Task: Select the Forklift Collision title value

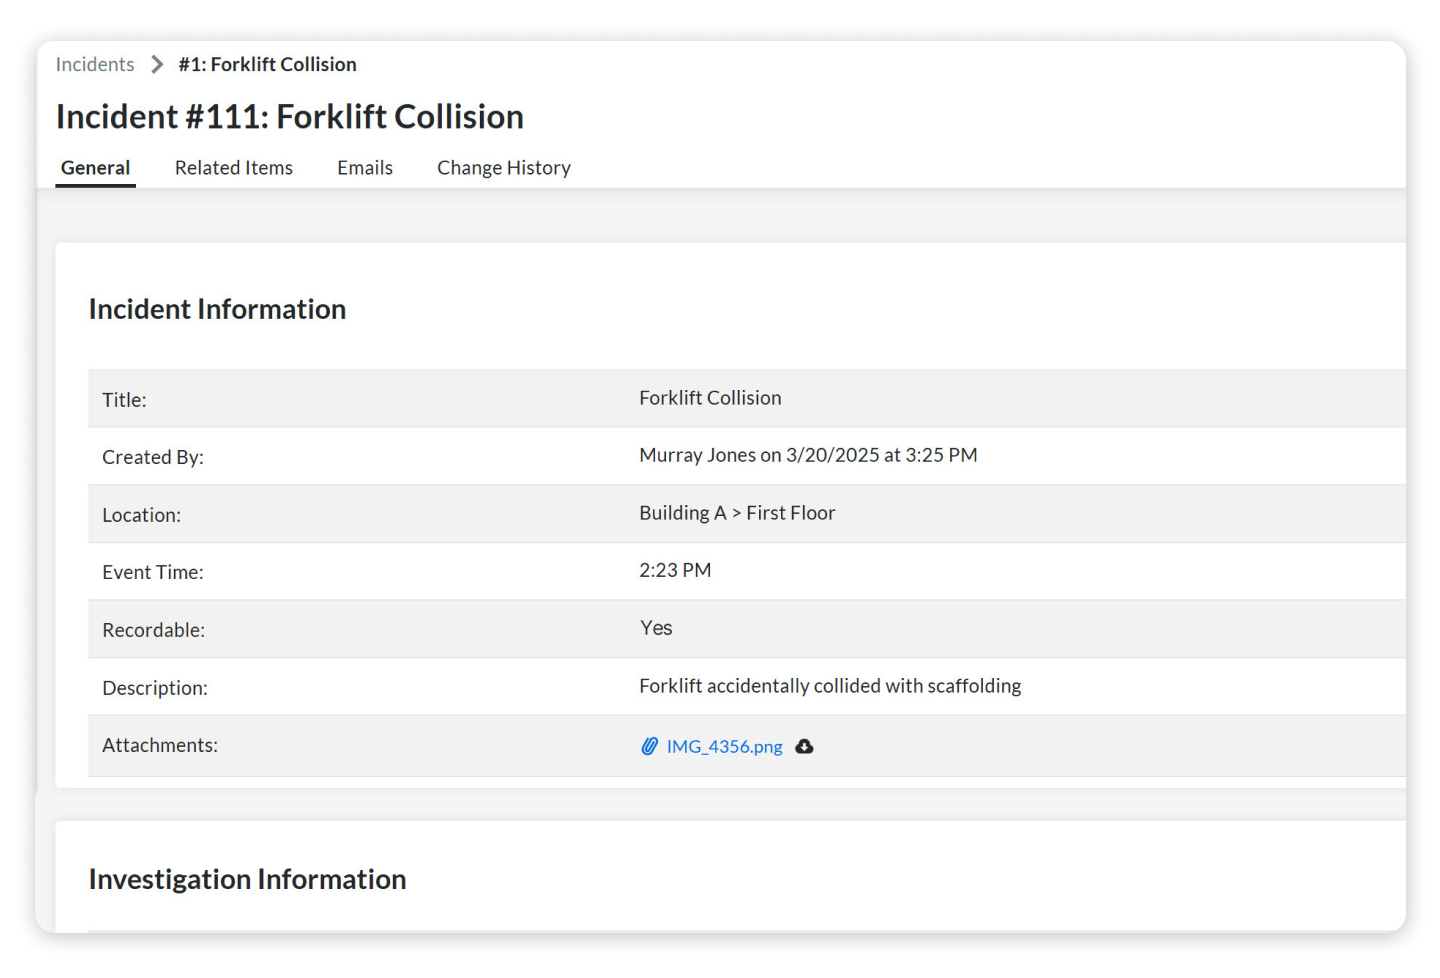Action: 710,397
